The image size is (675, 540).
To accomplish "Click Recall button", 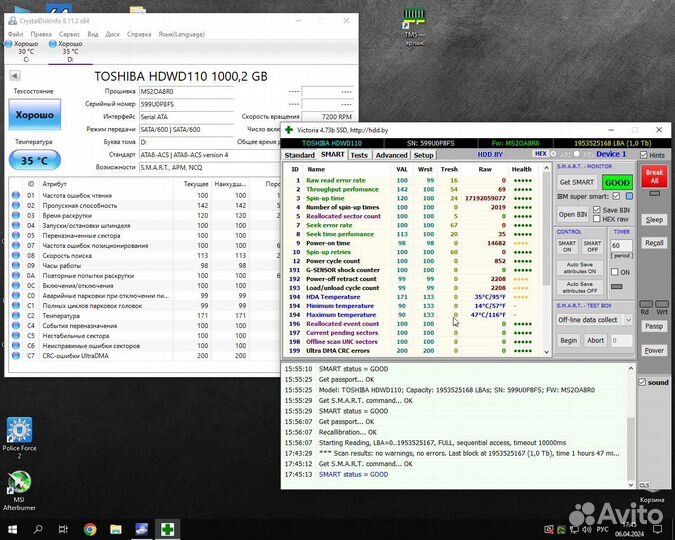I will pos(654,243).
